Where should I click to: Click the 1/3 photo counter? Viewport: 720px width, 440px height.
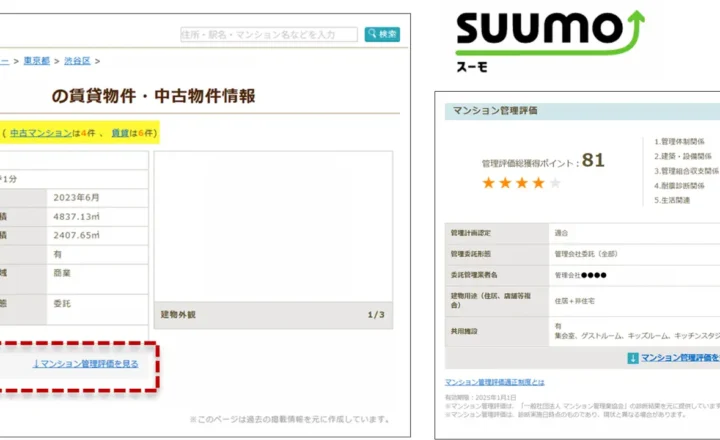point(375,315)
